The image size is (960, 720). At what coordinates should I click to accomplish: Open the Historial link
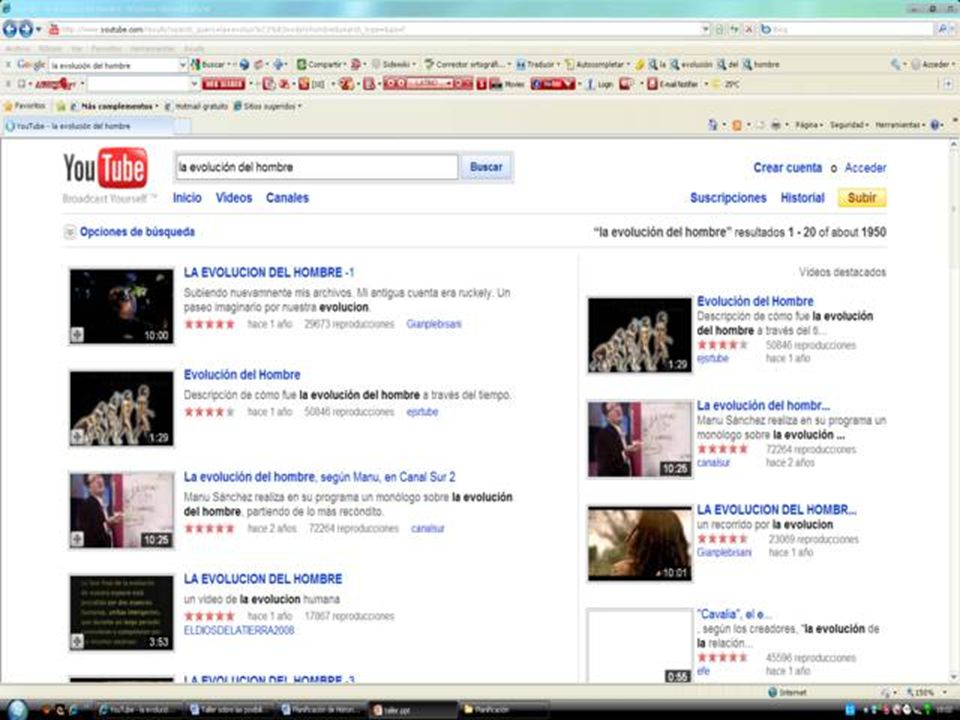tap(802, 198)
